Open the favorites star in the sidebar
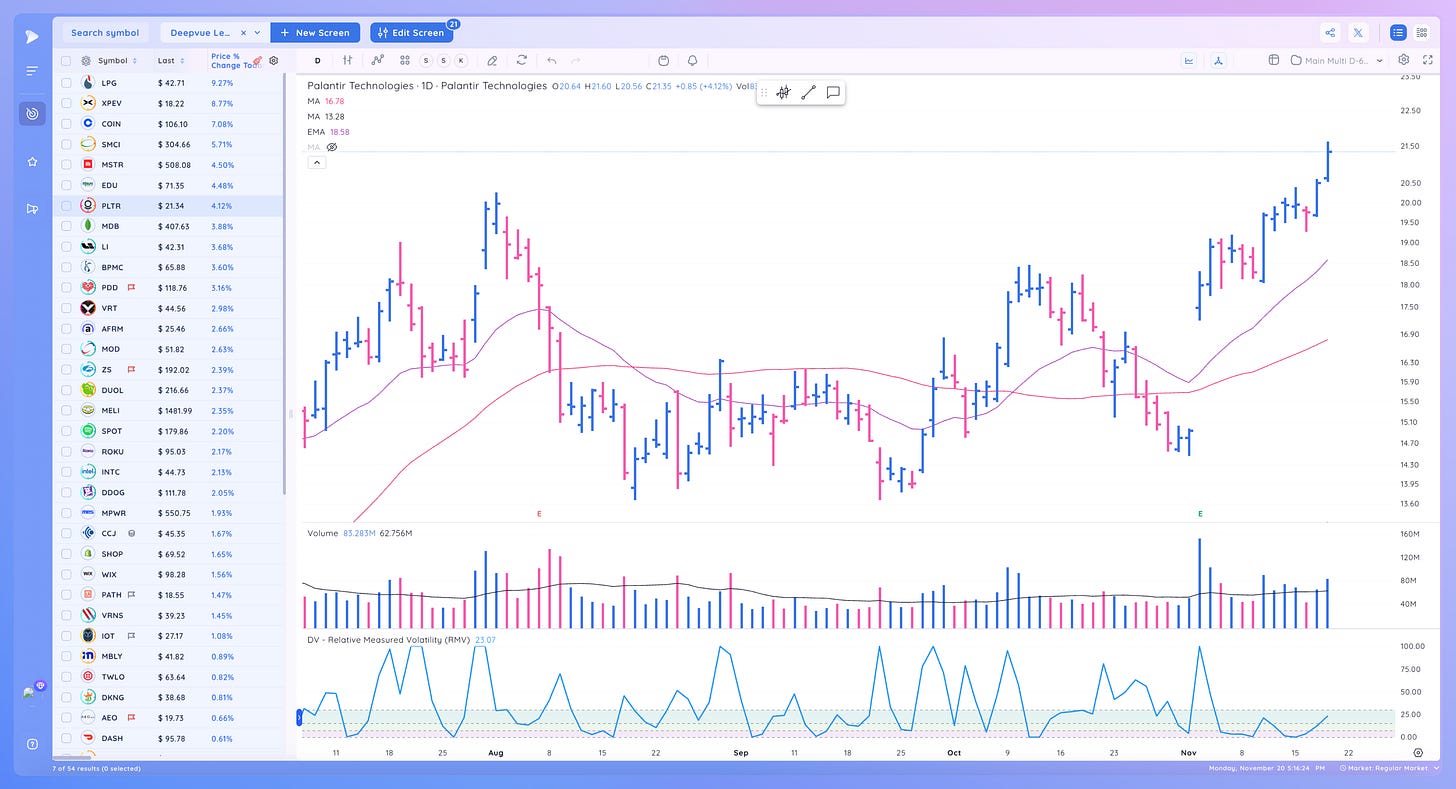1456x789 pixels. point(32,161)
